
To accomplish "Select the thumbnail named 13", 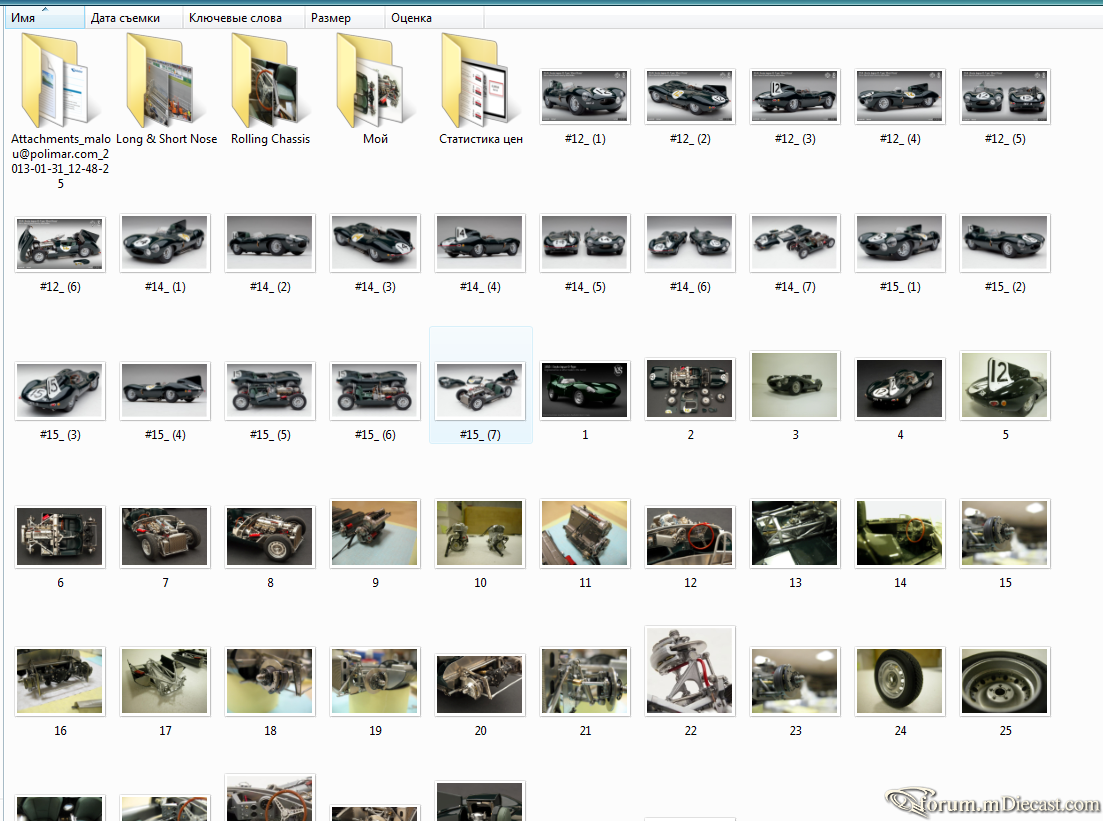I will pyautogui.click(x=795, y=533).
